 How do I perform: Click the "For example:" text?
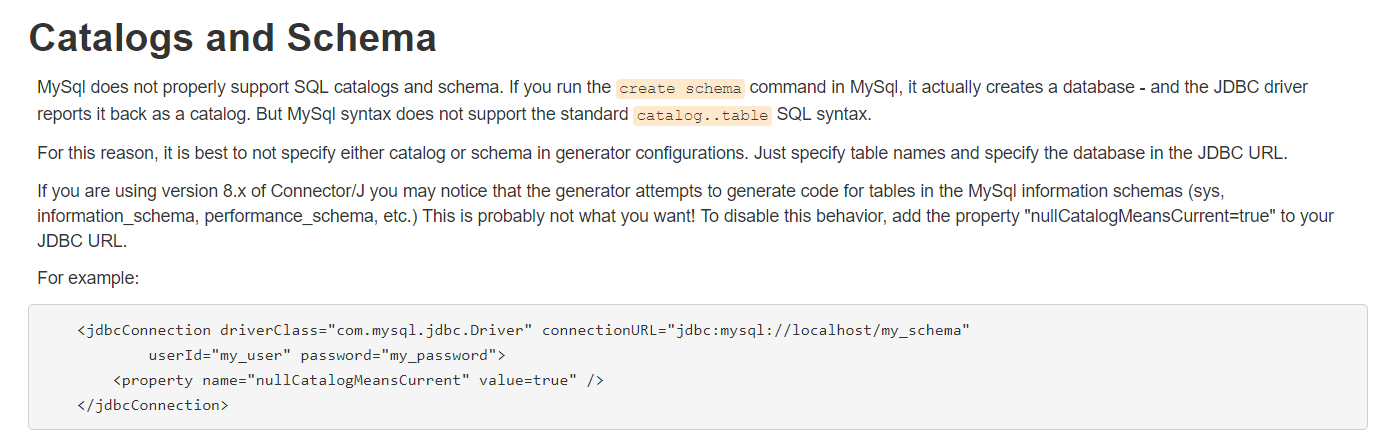pos(88,278)
